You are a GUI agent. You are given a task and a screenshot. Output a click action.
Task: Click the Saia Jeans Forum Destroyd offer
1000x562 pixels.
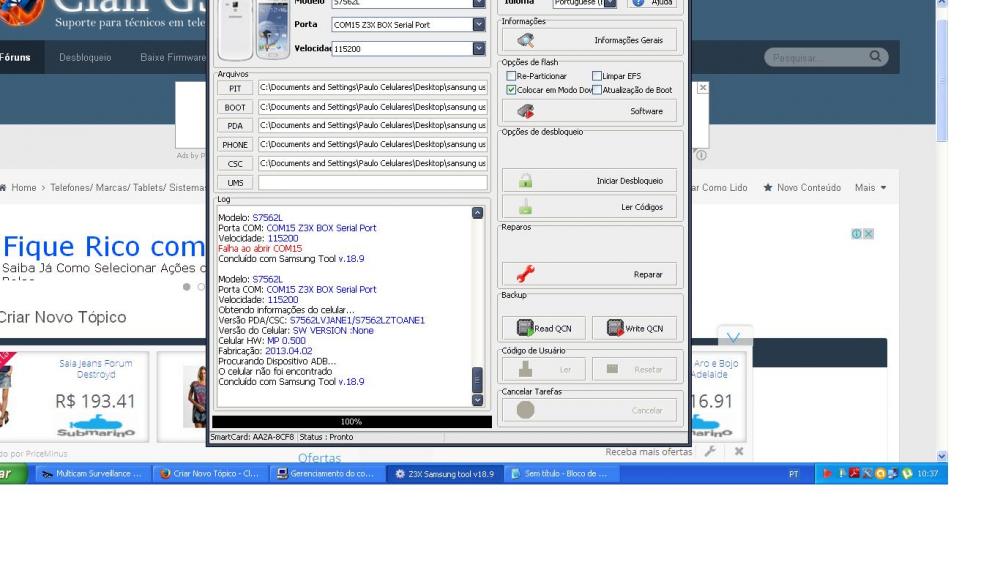point(96,369)
